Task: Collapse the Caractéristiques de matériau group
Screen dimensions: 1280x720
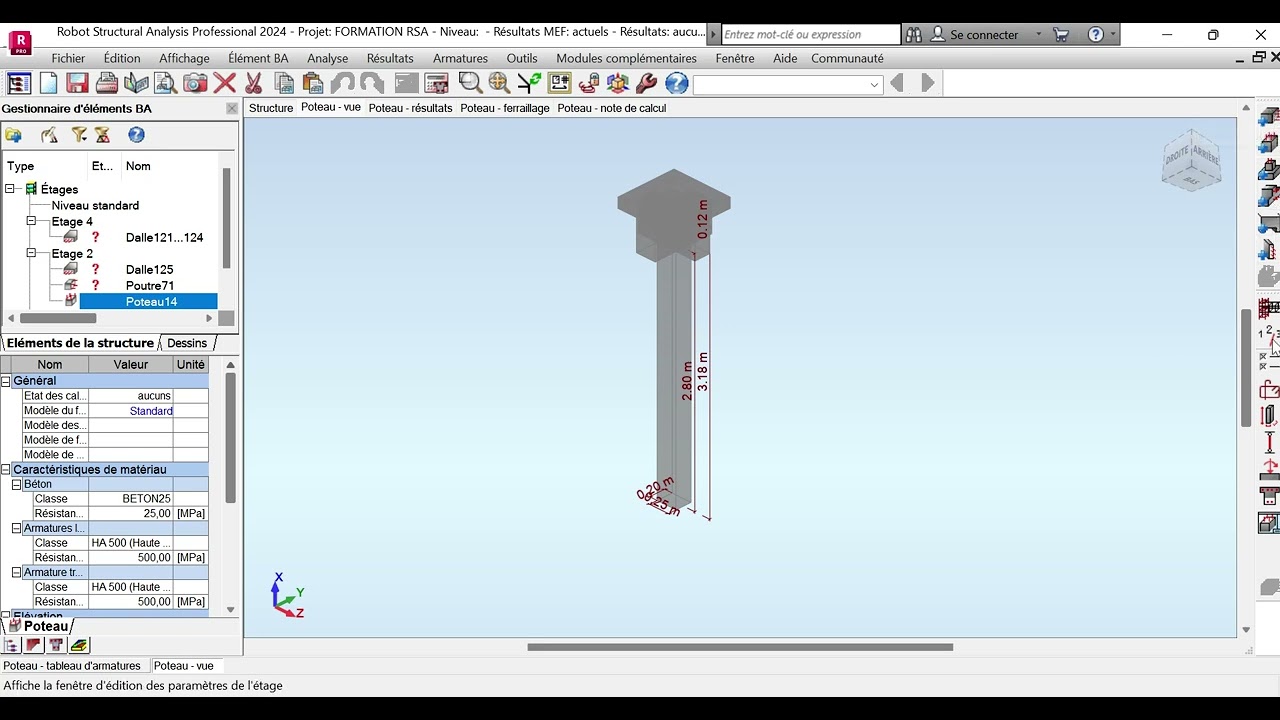Action: [x=6, y=469]
